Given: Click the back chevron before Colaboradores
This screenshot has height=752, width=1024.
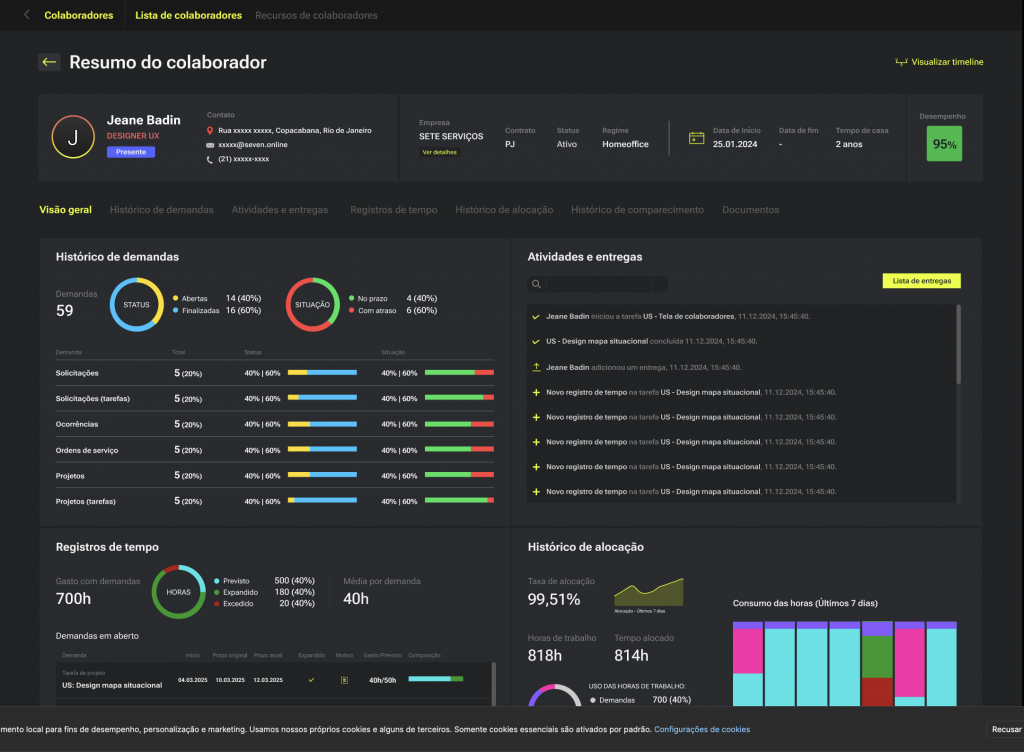Looking at the screenshot, I should [27, 15].
